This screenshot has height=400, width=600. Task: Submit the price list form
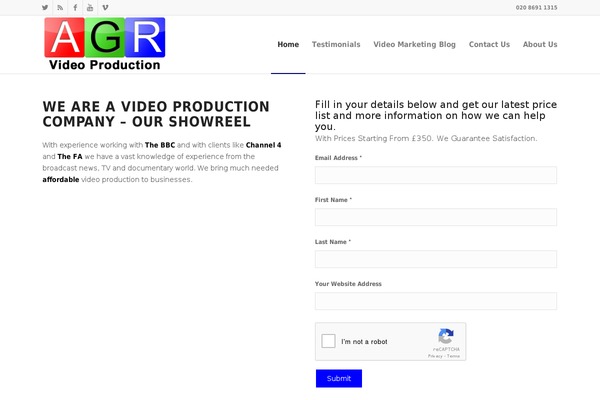click(339, 379)
